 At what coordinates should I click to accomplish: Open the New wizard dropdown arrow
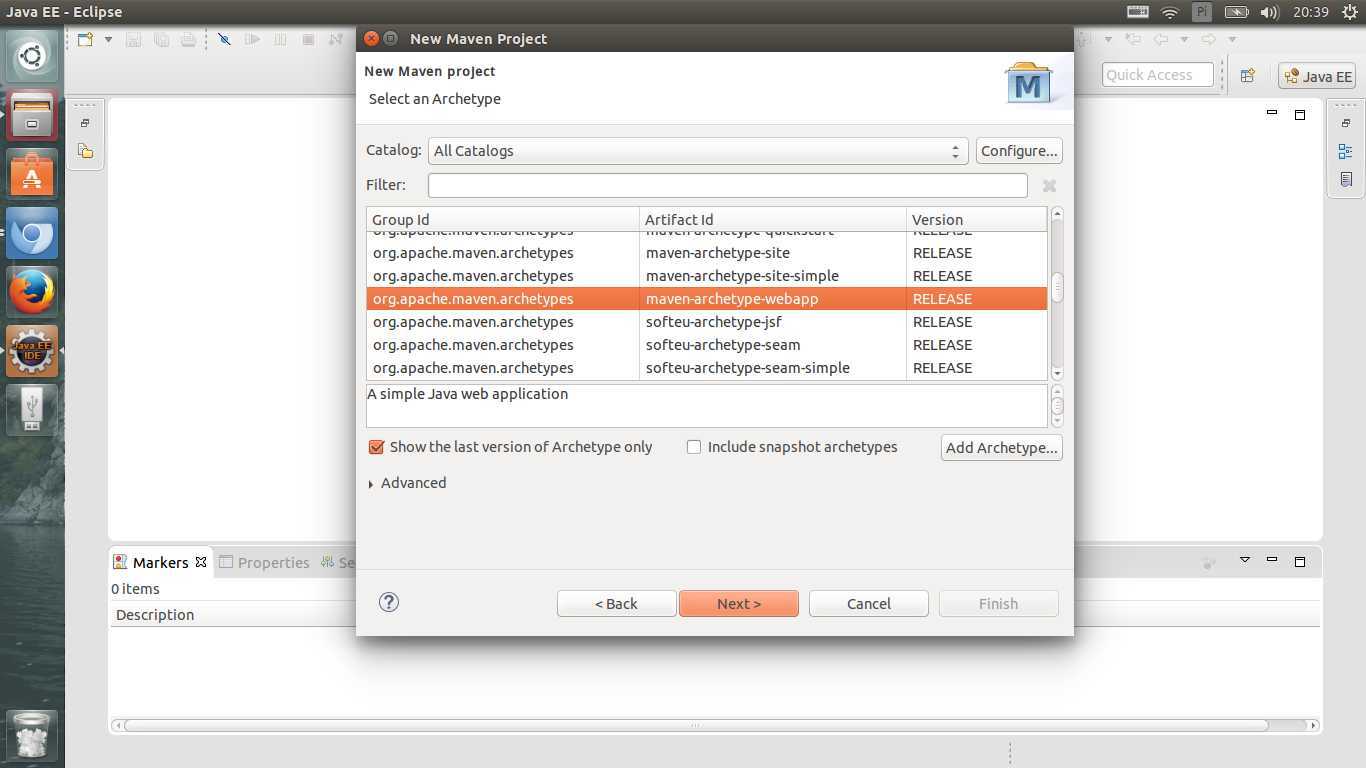tap(108, 40)
